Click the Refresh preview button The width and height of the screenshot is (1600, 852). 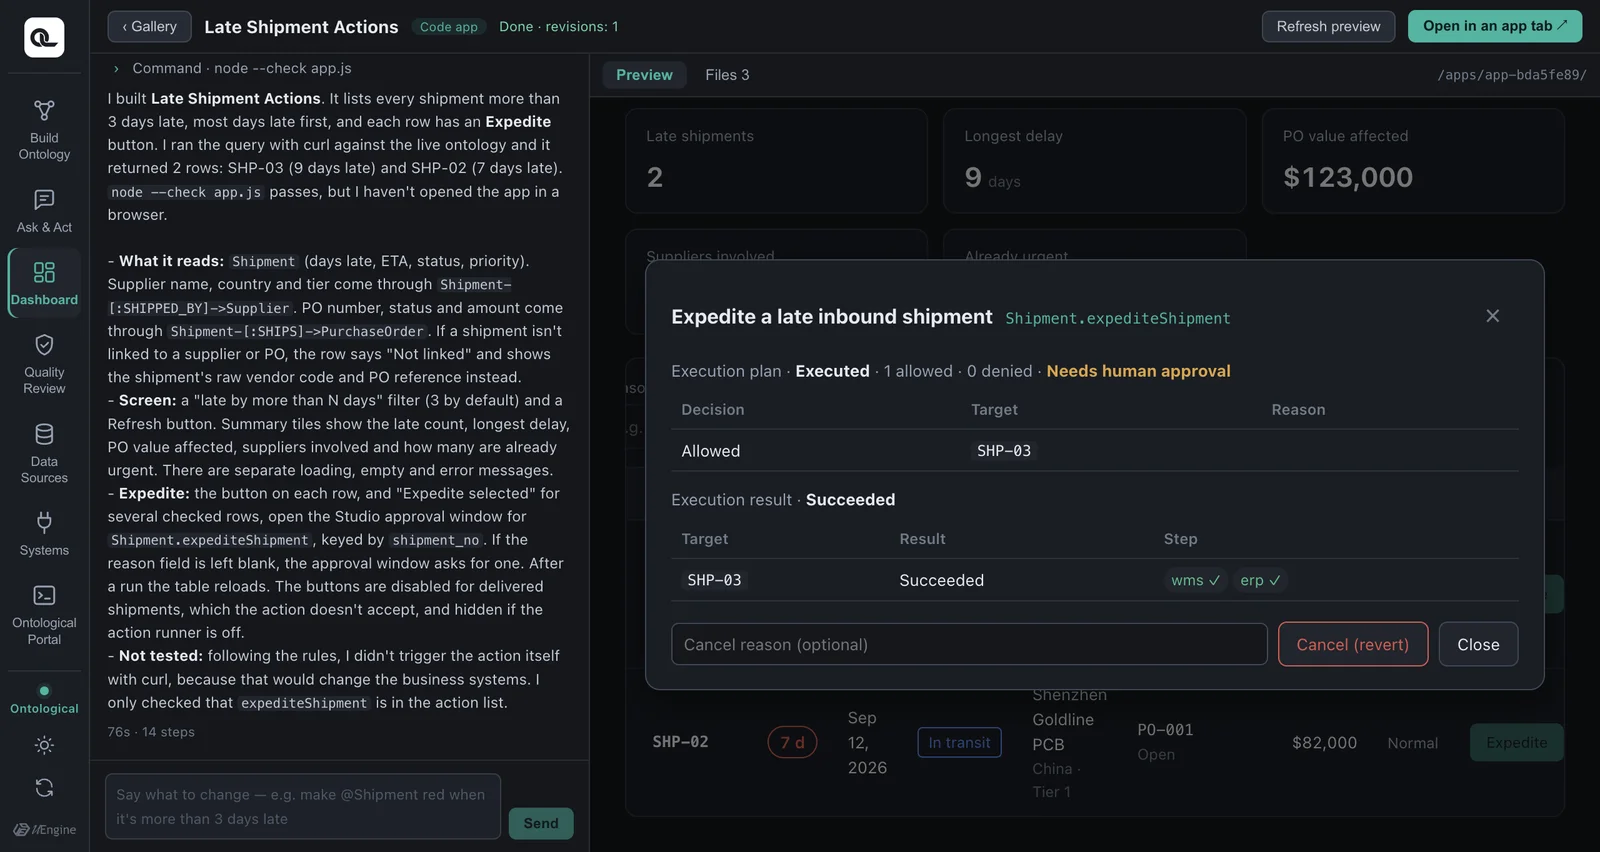(x=1328, y=26)
